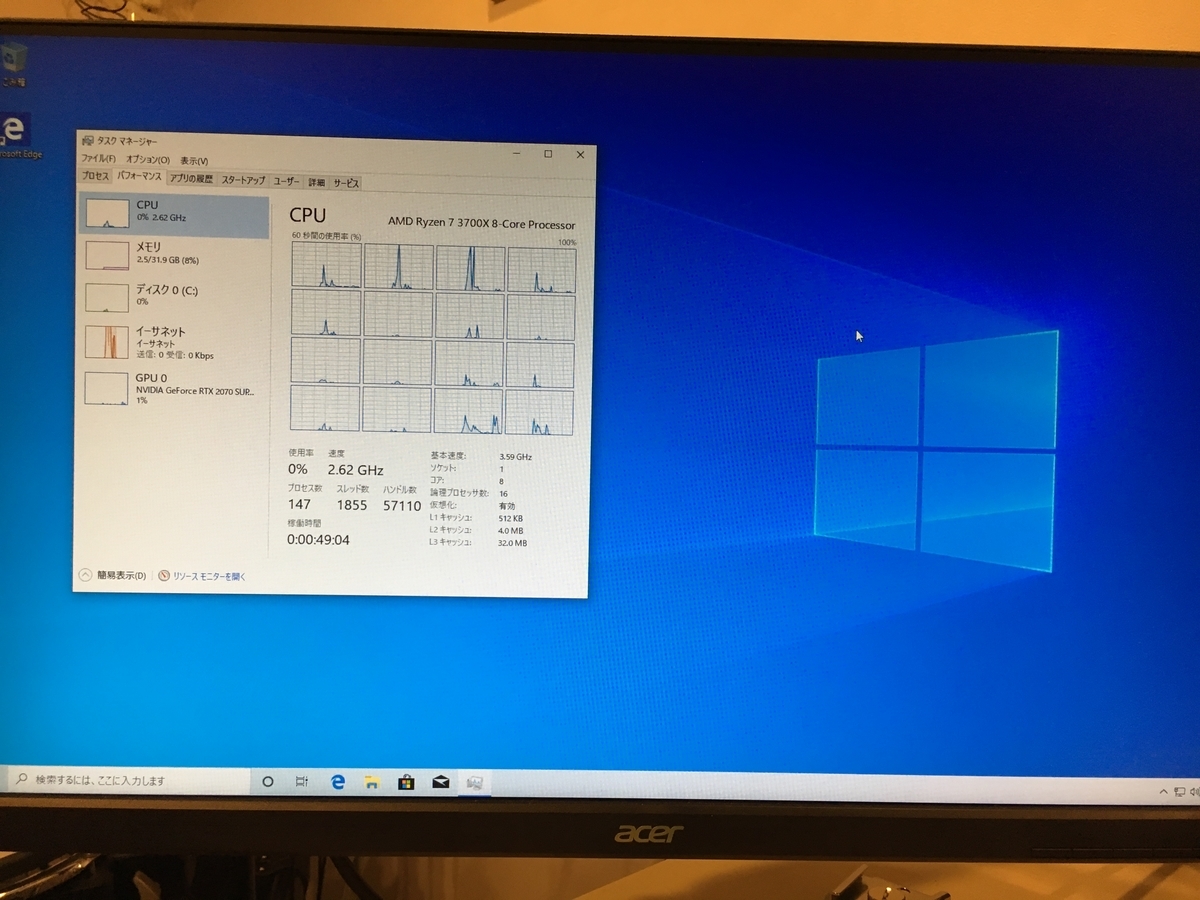Click the speed value 2.62 GHz

point(355,470)
